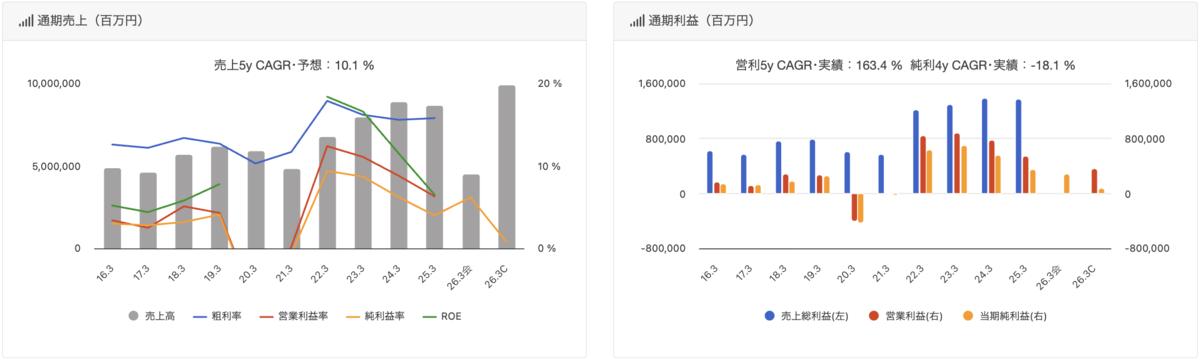1200x362 pixels.
Task: Click the 20.3 negative red operating profit bar
Action: 855,207
